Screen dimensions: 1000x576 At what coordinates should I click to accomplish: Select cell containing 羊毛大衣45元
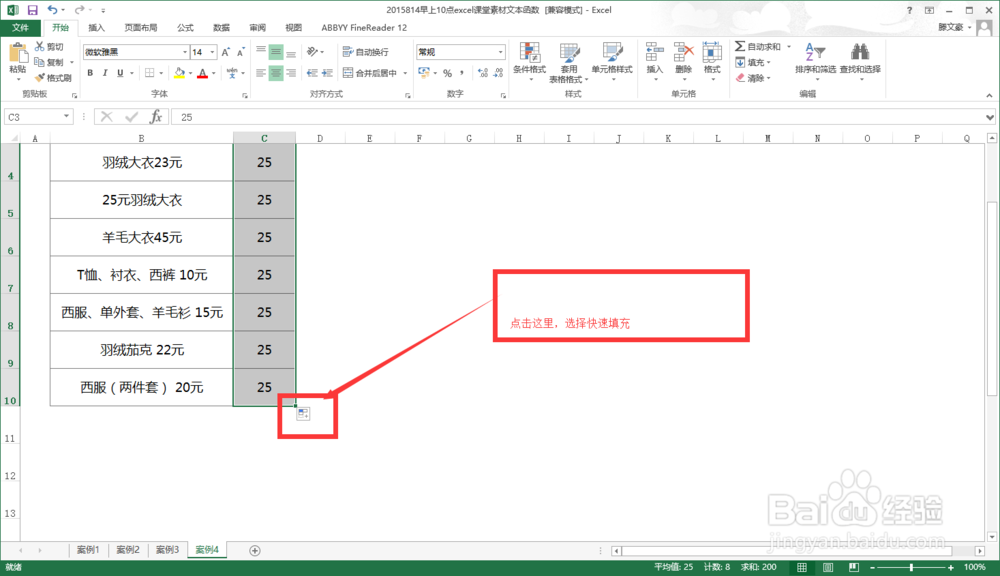[x=142, y=237]
